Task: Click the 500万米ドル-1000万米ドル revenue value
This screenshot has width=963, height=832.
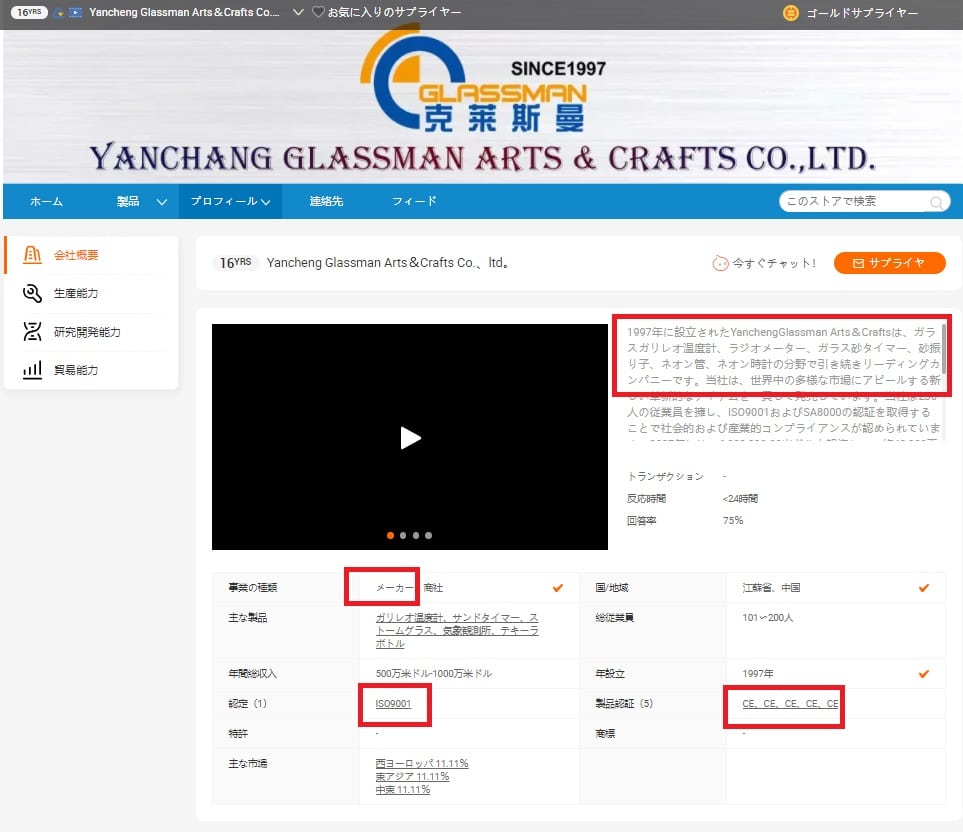Action: click(x=434, y=674)
